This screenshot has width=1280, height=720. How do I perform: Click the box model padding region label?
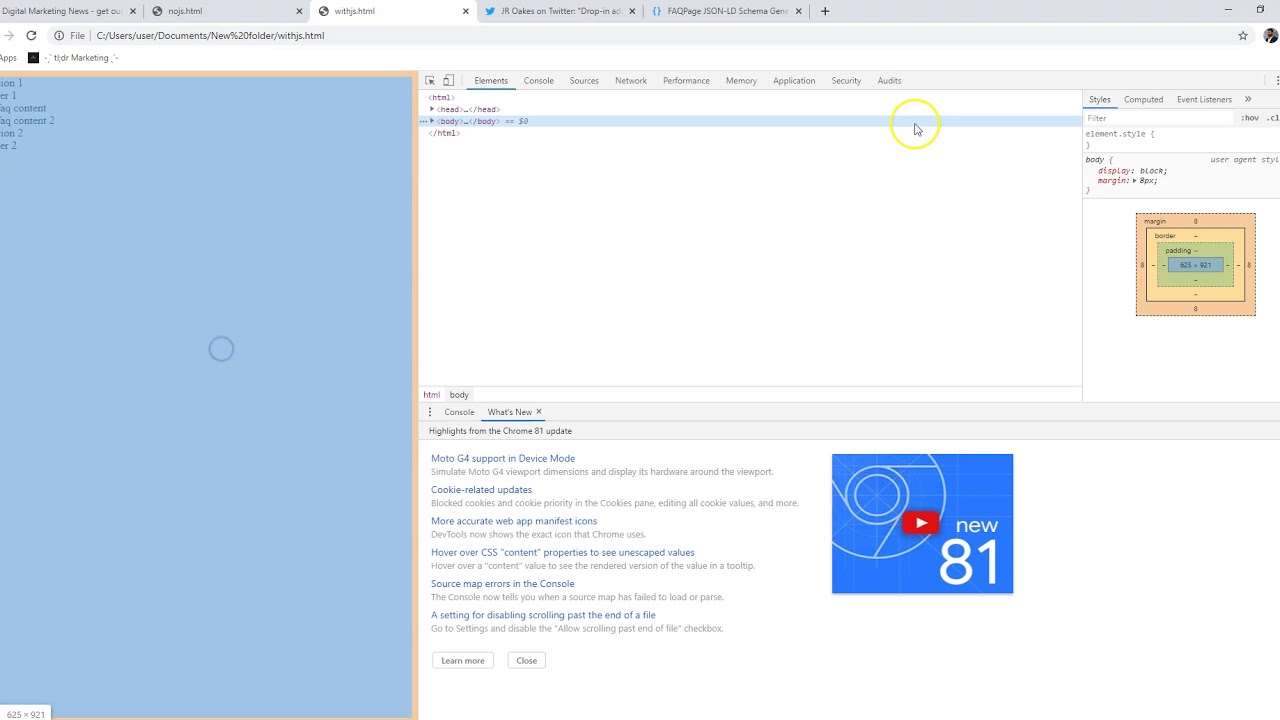pos(1178,251)
